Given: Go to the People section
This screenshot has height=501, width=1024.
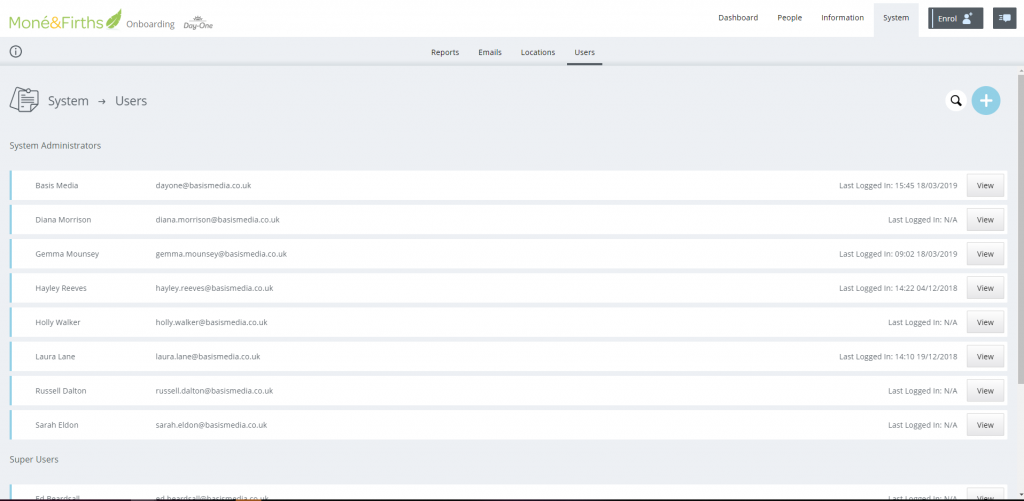Looking at the screenshot, I should [x=790, y=18].
